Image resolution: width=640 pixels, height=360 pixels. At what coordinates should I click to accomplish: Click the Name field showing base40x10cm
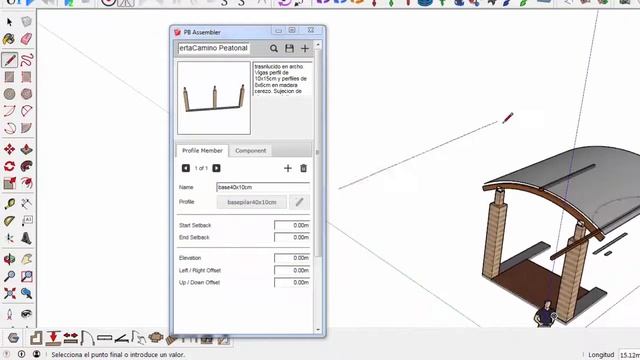coord(263,187)
